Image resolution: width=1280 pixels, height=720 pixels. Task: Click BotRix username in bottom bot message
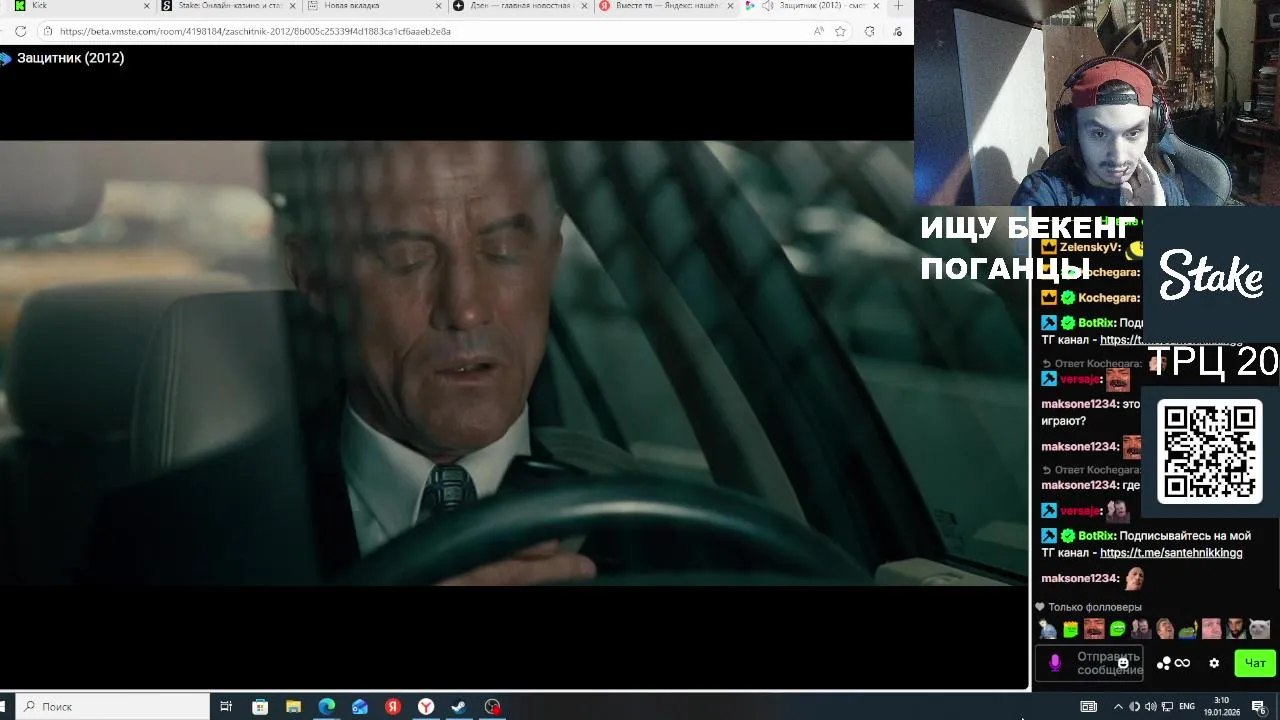pyautogui.click(x=1097, y=536)
